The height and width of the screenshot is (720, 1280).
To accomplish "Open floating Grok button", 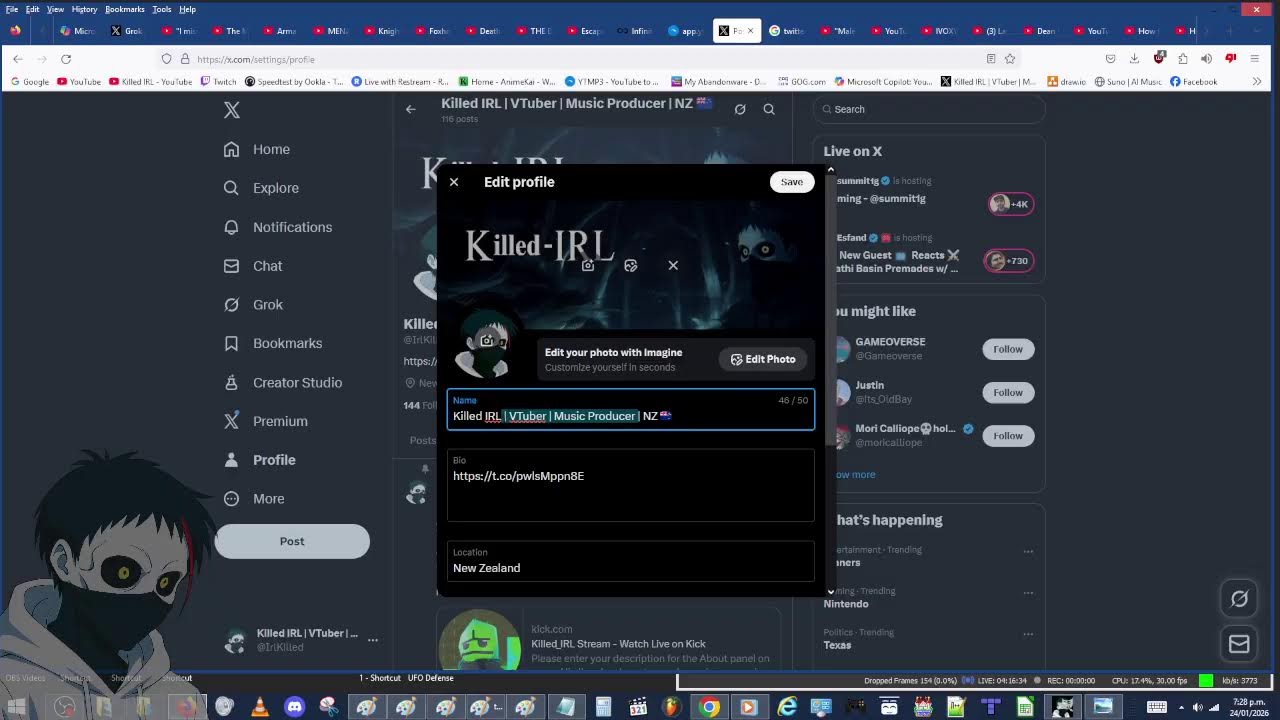I will click(1239, 599).
